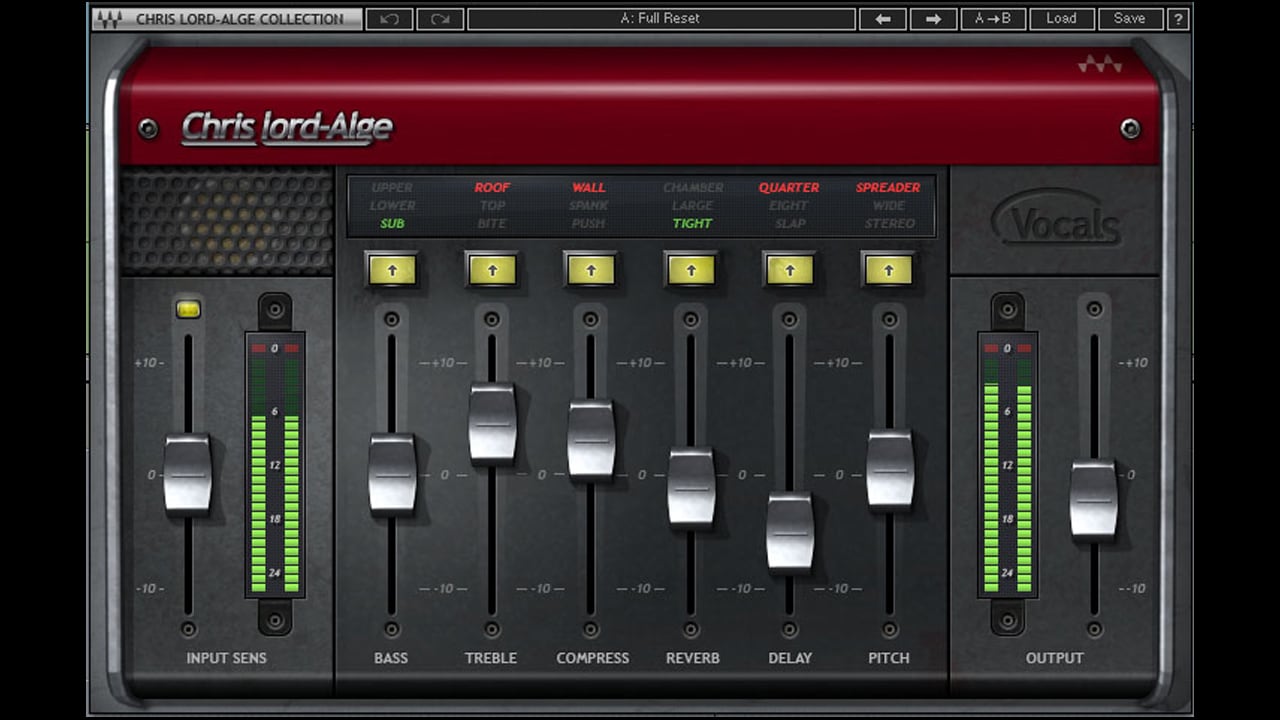This screenshot has width=1280, height=720.
Task: Click the Waves logo on red panel
Action: [x=1099, y=64]
